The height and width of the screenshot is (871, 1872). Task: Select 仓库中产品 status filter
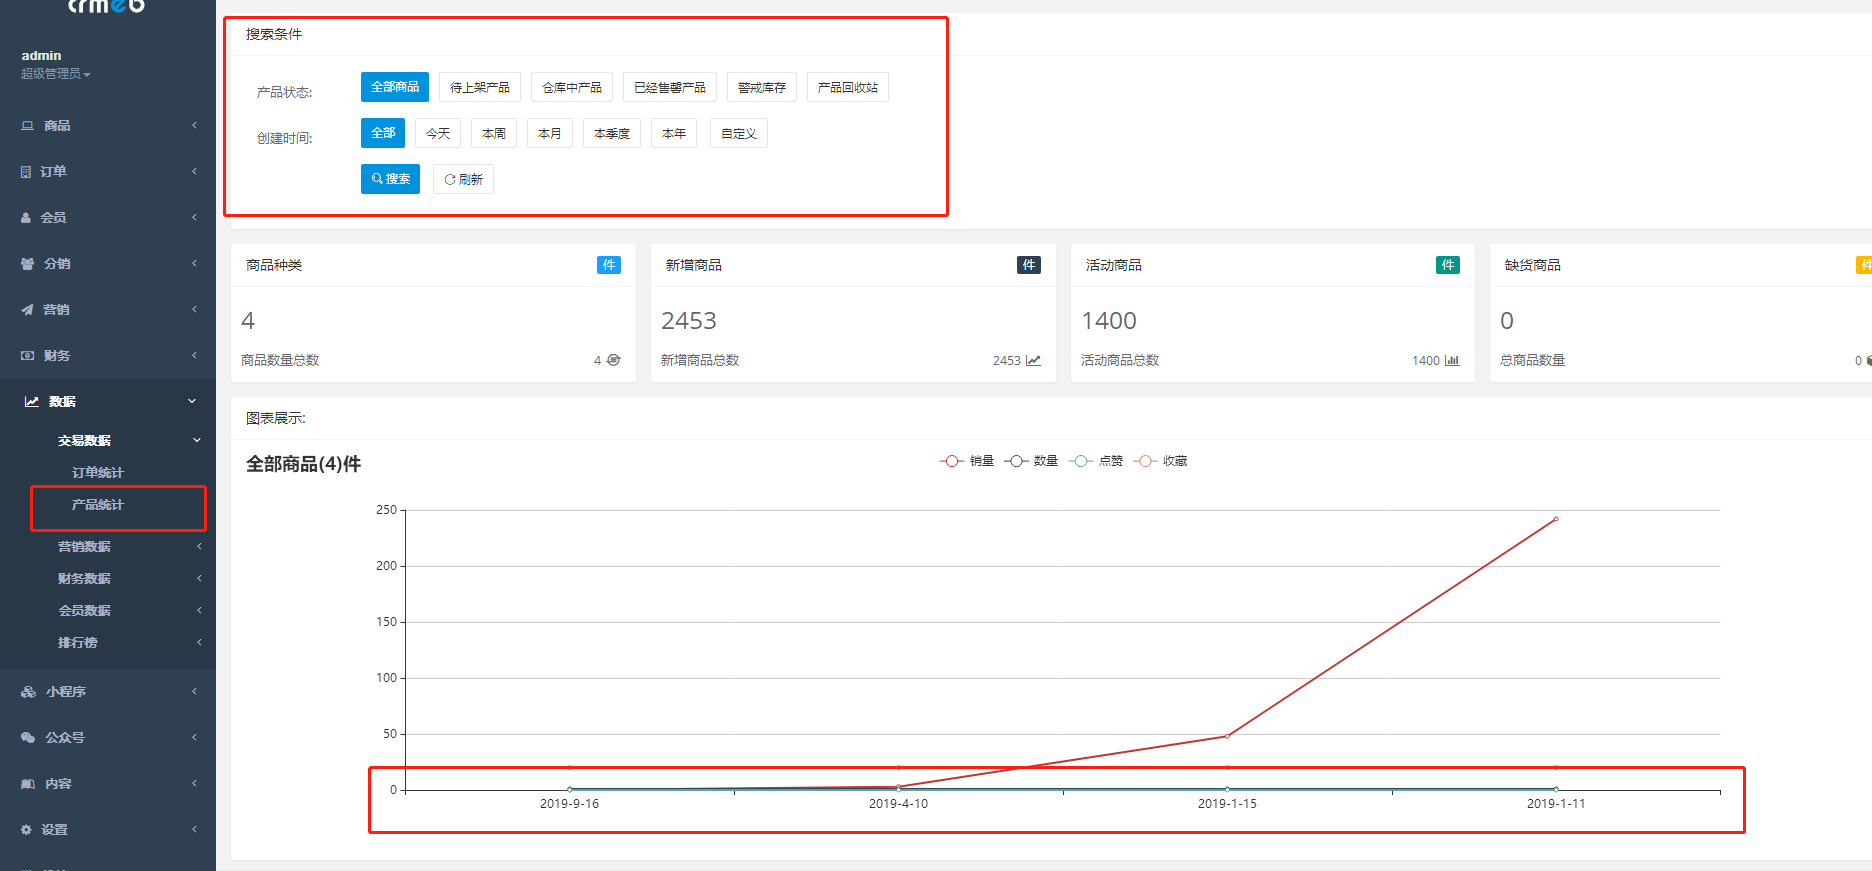click(x=572, y=88)
